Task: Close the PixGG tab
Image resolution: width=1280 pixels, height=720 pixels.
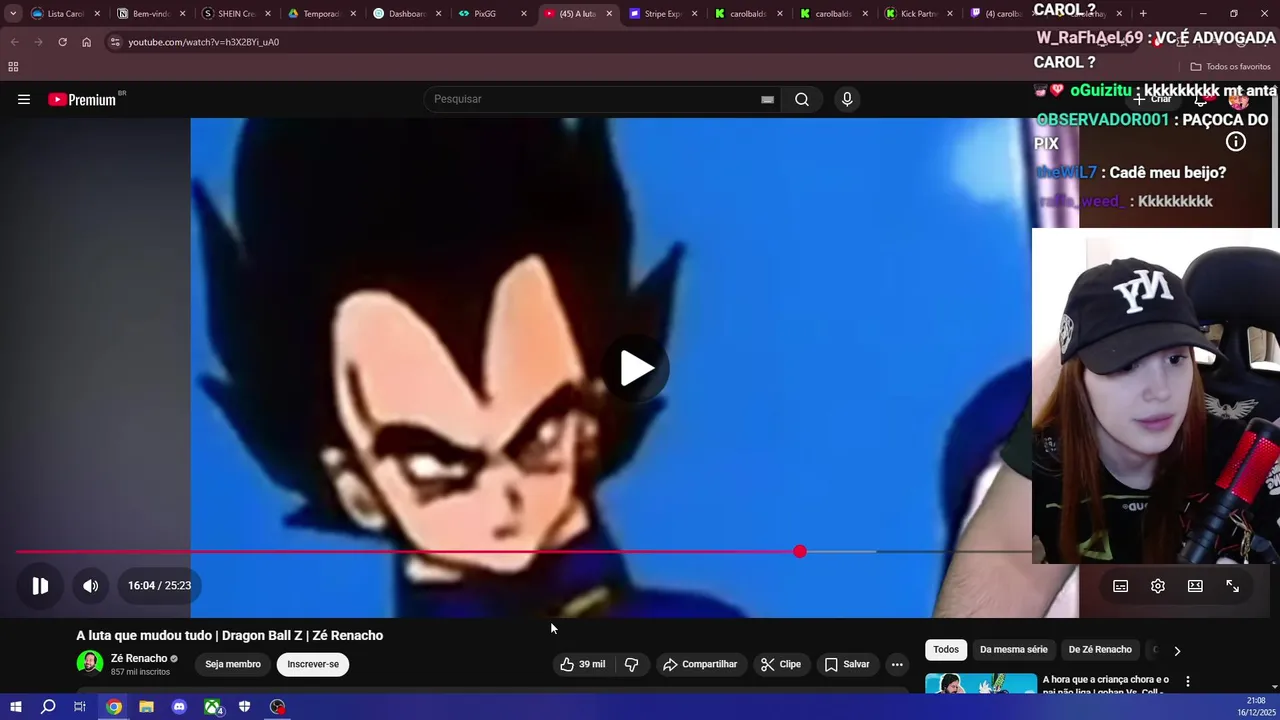Action: pos(524,14)
